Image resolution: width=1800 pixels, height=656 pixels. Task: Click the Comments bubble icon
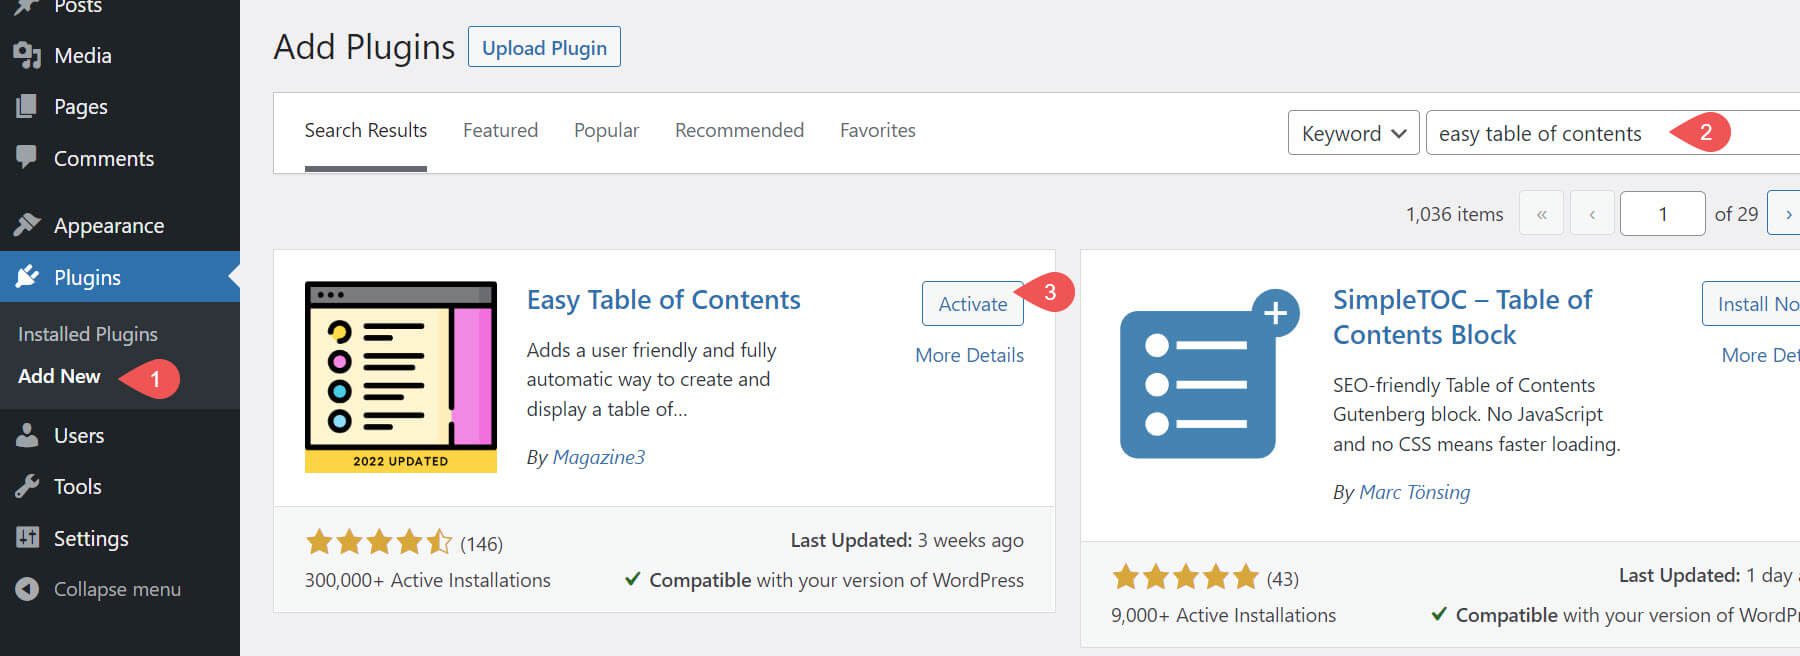tap(27, 158)
